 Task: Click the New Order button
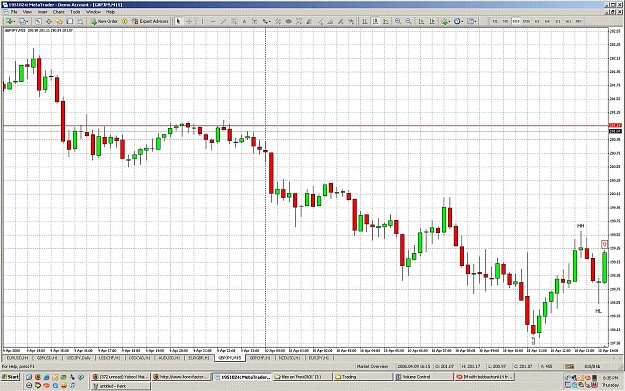pos(104,22)
